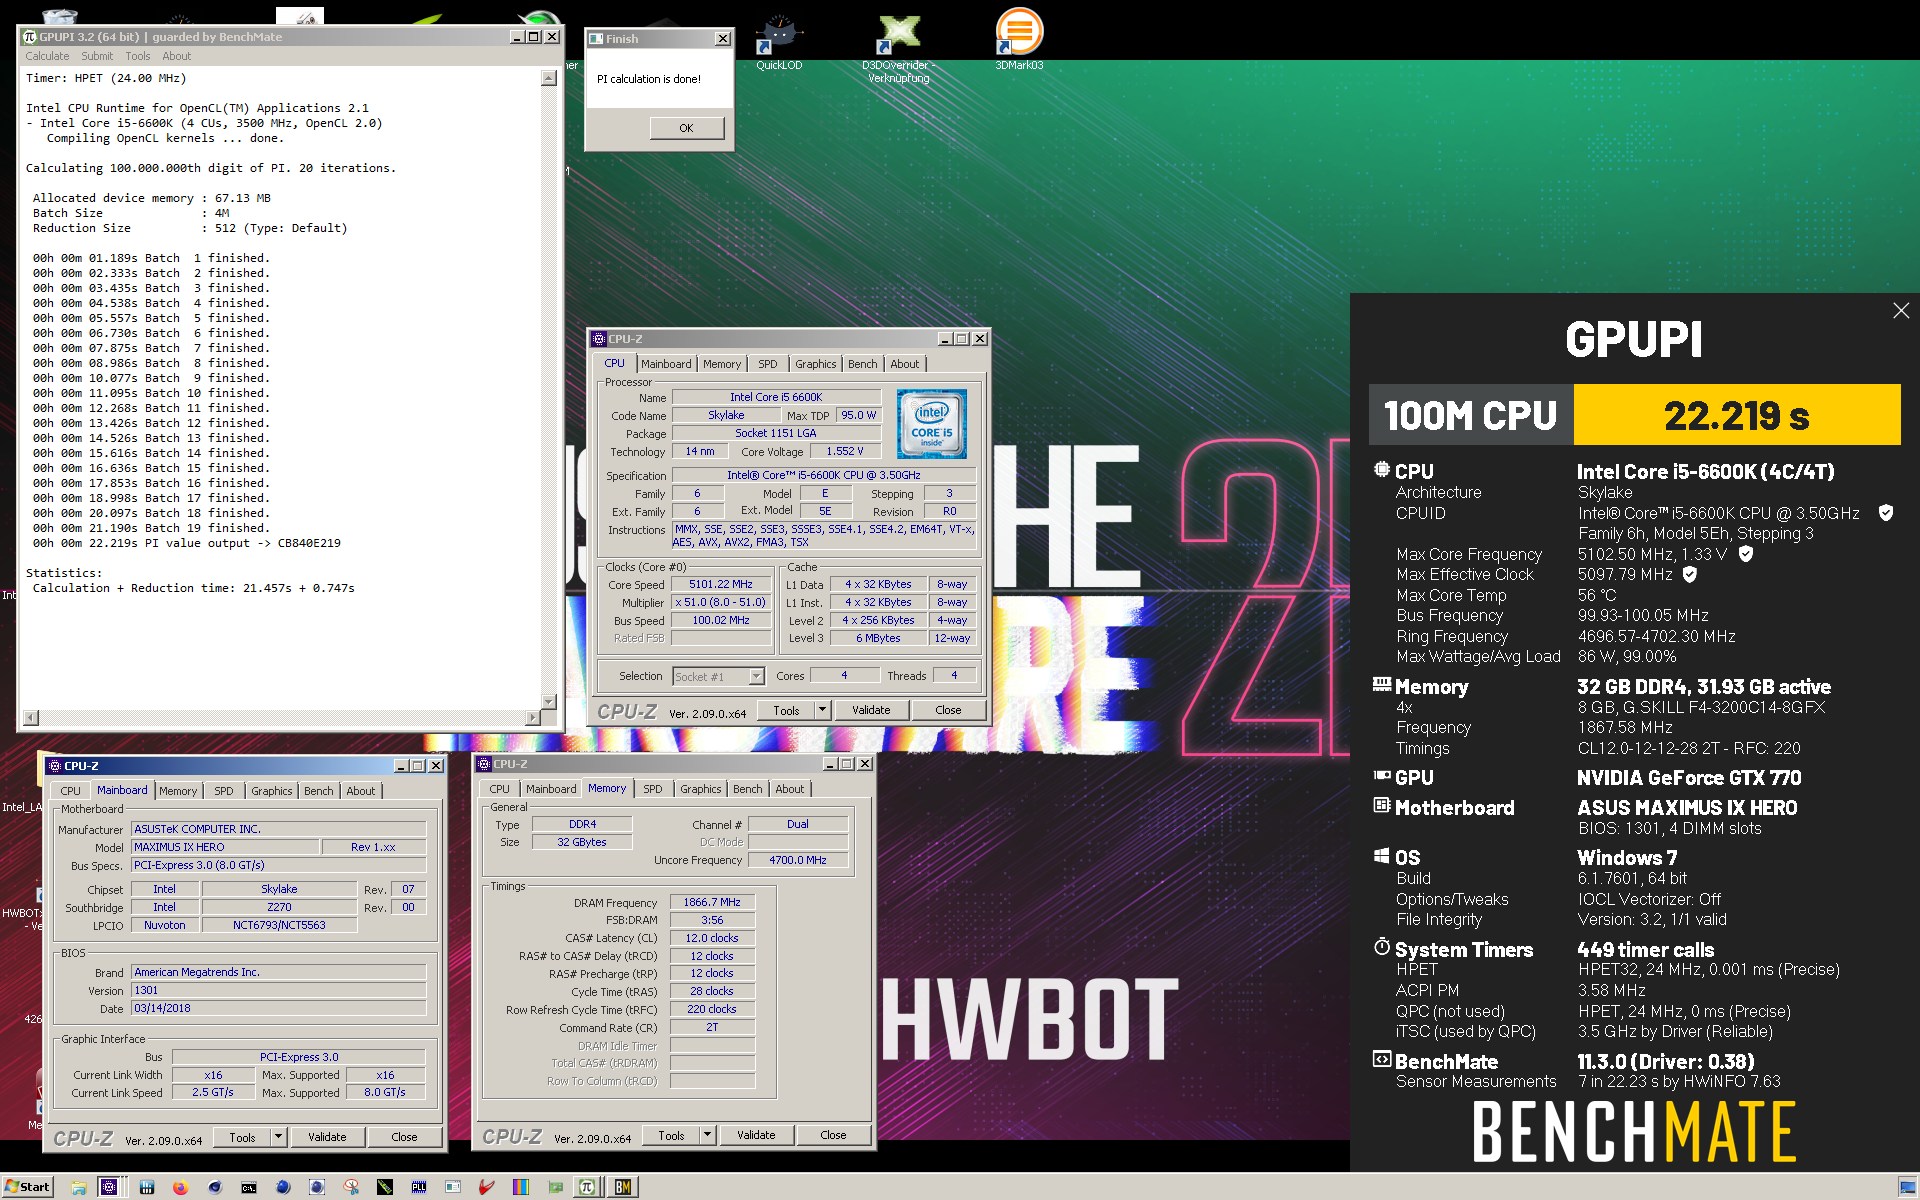Open the green graphics card taskbar icon
The height and width of the screenshot is (1200, 1920).
click(555, 1187)
